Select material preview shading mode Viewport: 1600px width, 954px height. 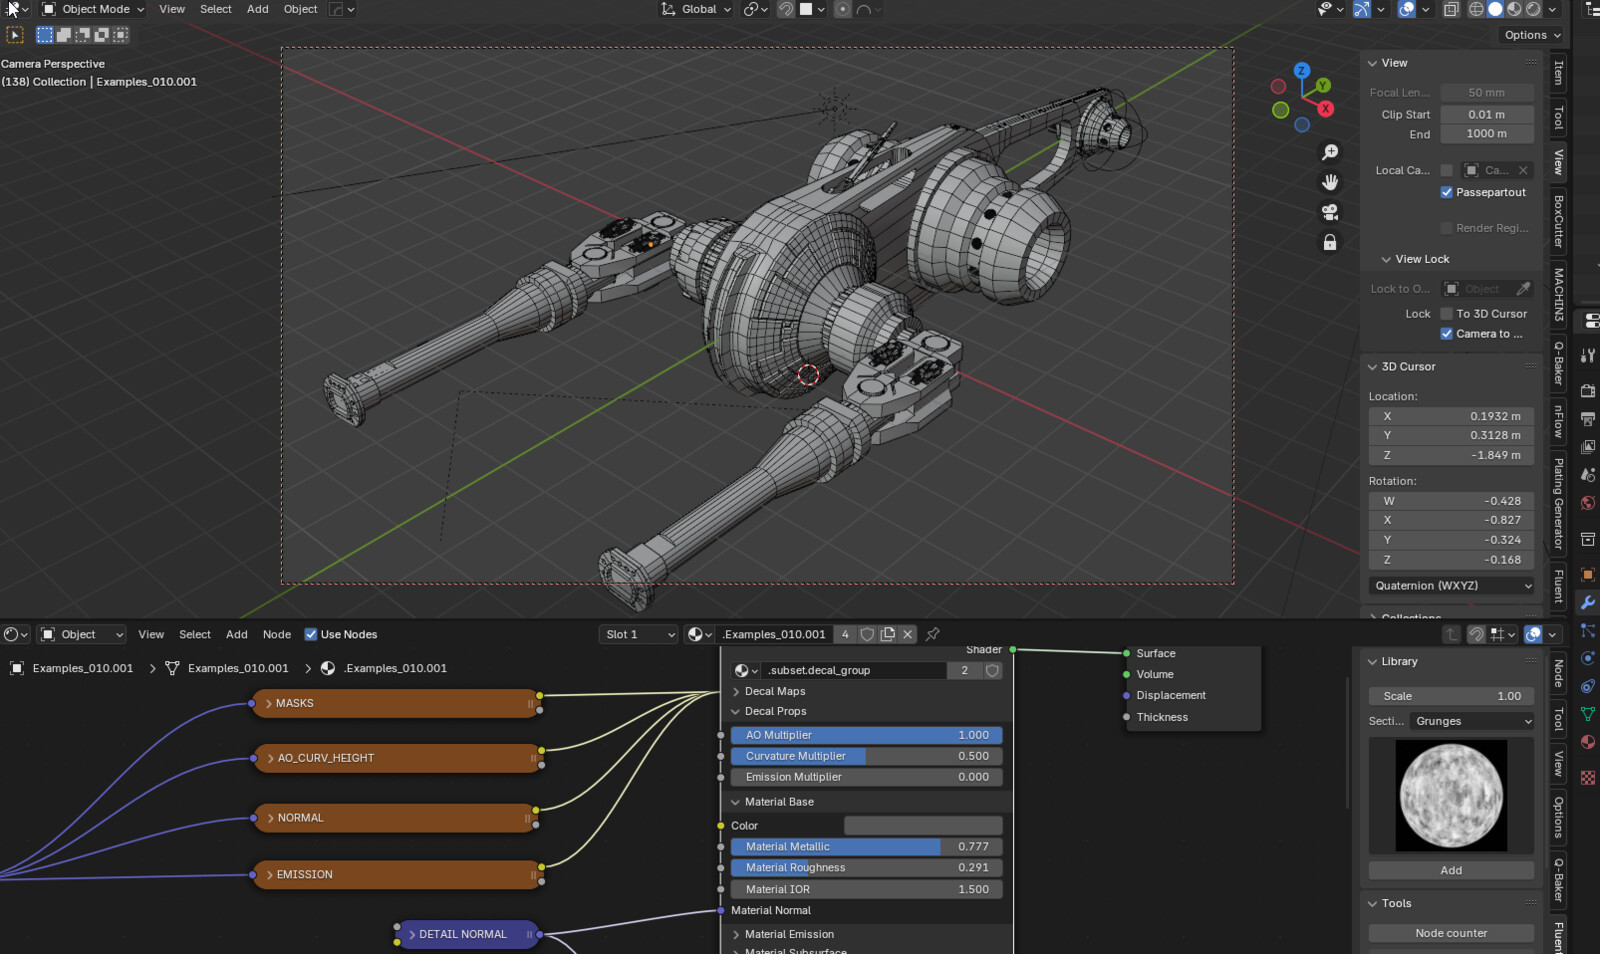coord(1514,9)
